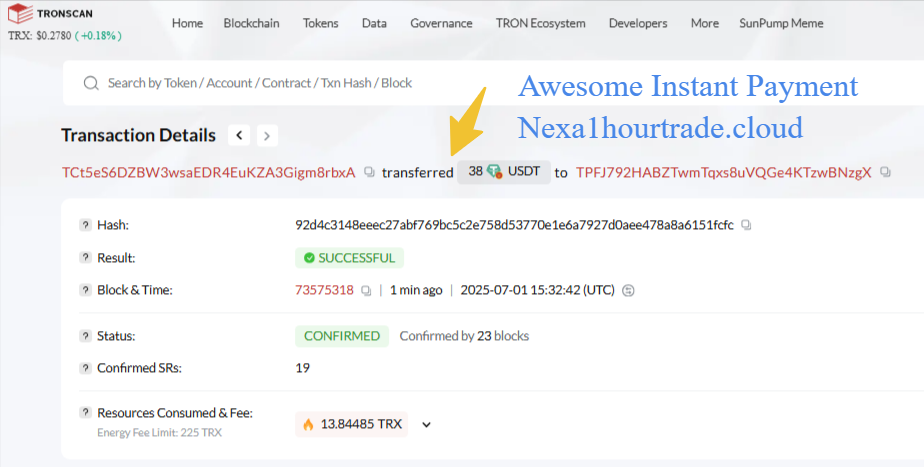Image resolution: width=924 pixels, height=467 pixels.
Task: Open the Data menu
Action: (x=374, y=23)
